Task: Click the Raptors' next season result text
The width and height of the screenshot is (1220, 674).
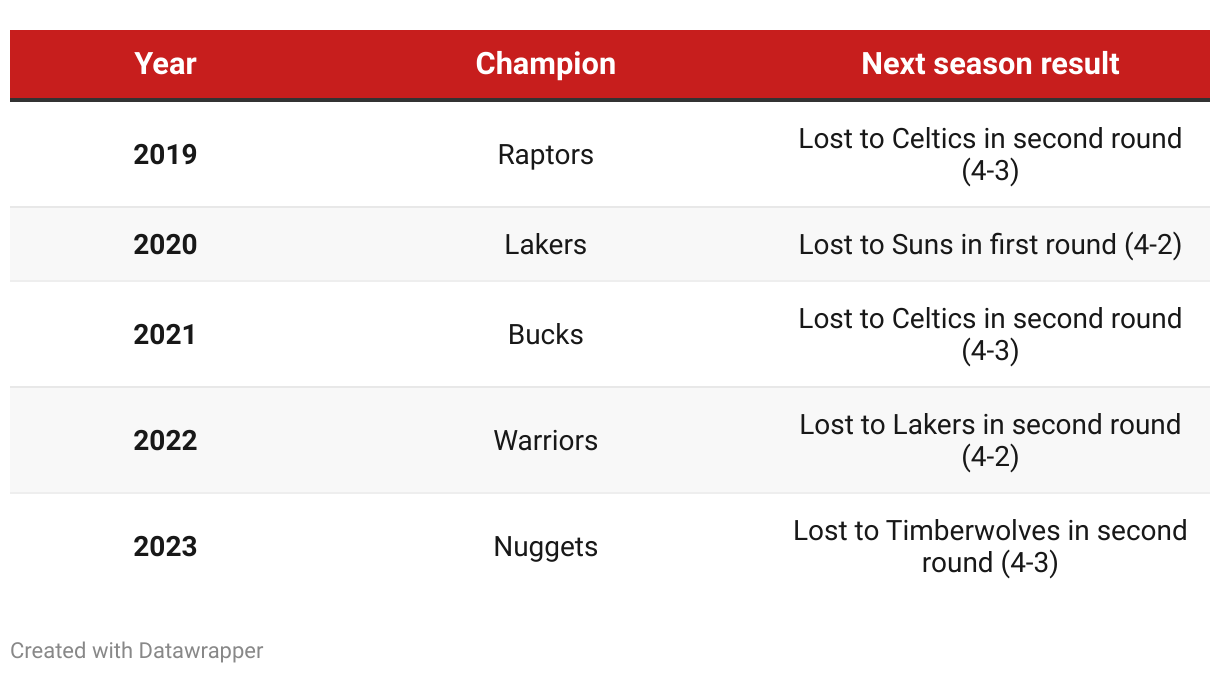Action: coord(990,155)
